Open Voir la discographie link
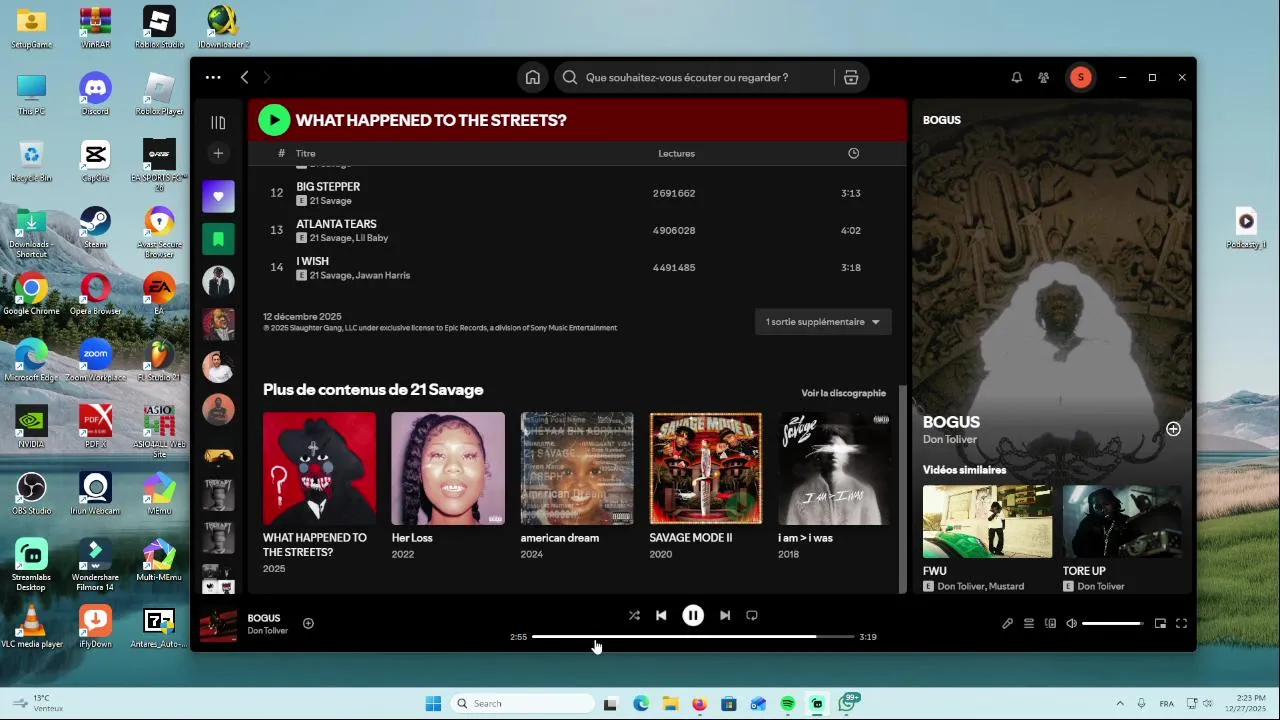The height and width of the screenshot is (720, 1280). pos(843,393)
